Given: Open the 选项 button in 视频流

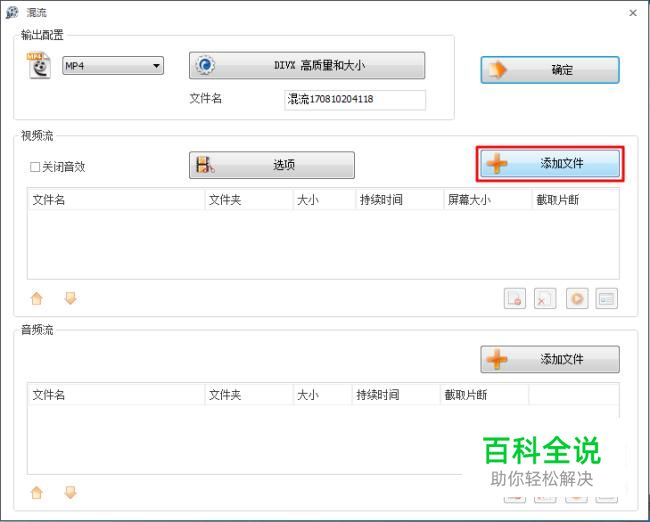Looking at the screenshot, I should [x=272, y=165].
